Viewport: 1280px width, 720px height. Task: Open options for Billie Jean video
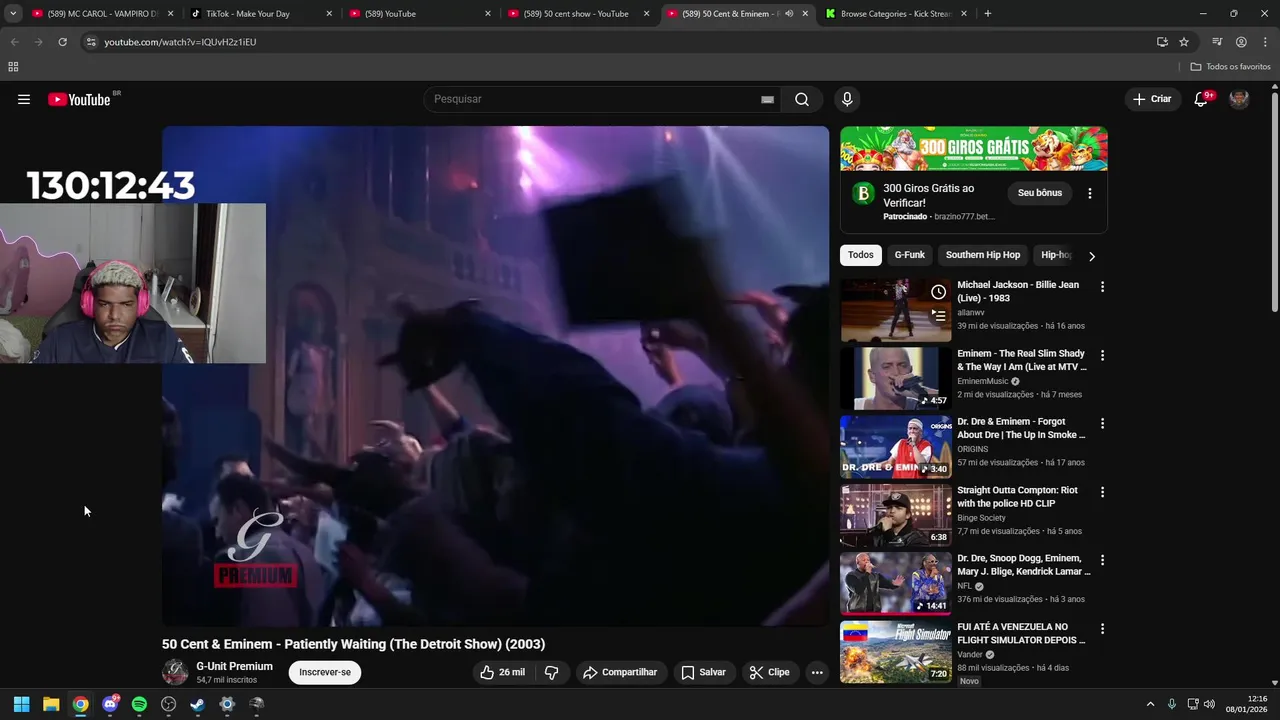coord(1102,287)
